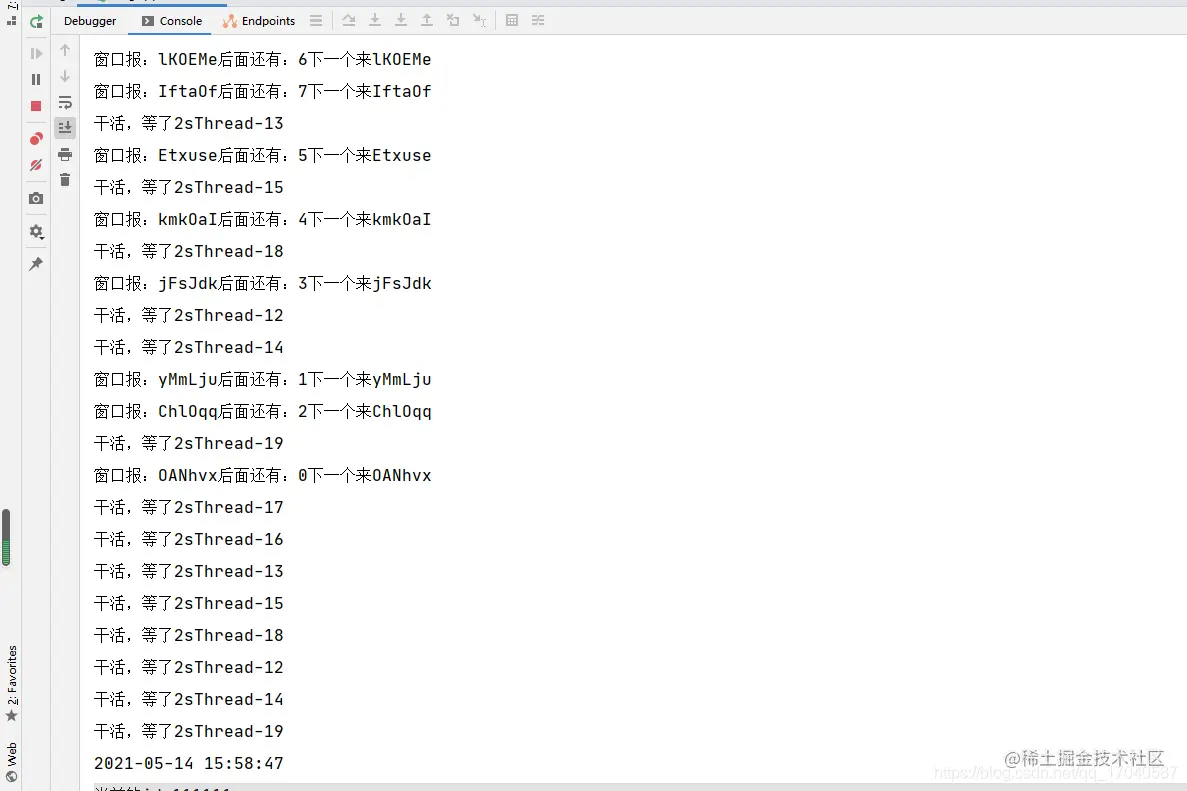Click the layout options icon after Endpoints
The image size is (1187, 791).
point(316,20)
